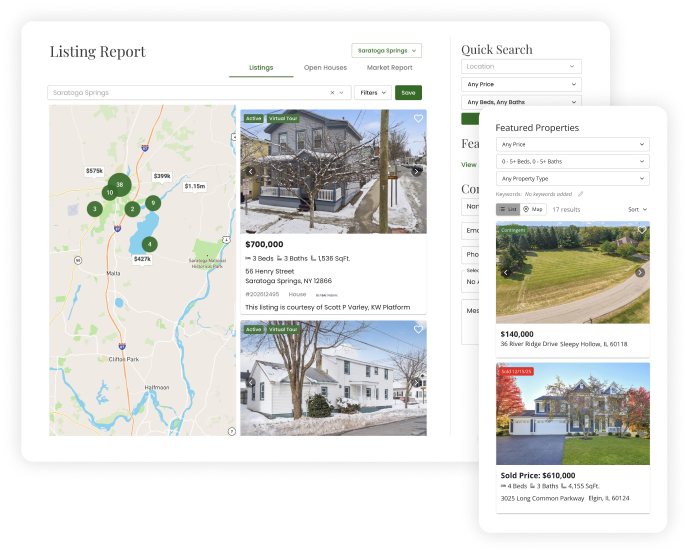Open Any Property Type dropdown
Image resolution: width=689 pixels, height=555 pixels.
click(x=573, y=179)
